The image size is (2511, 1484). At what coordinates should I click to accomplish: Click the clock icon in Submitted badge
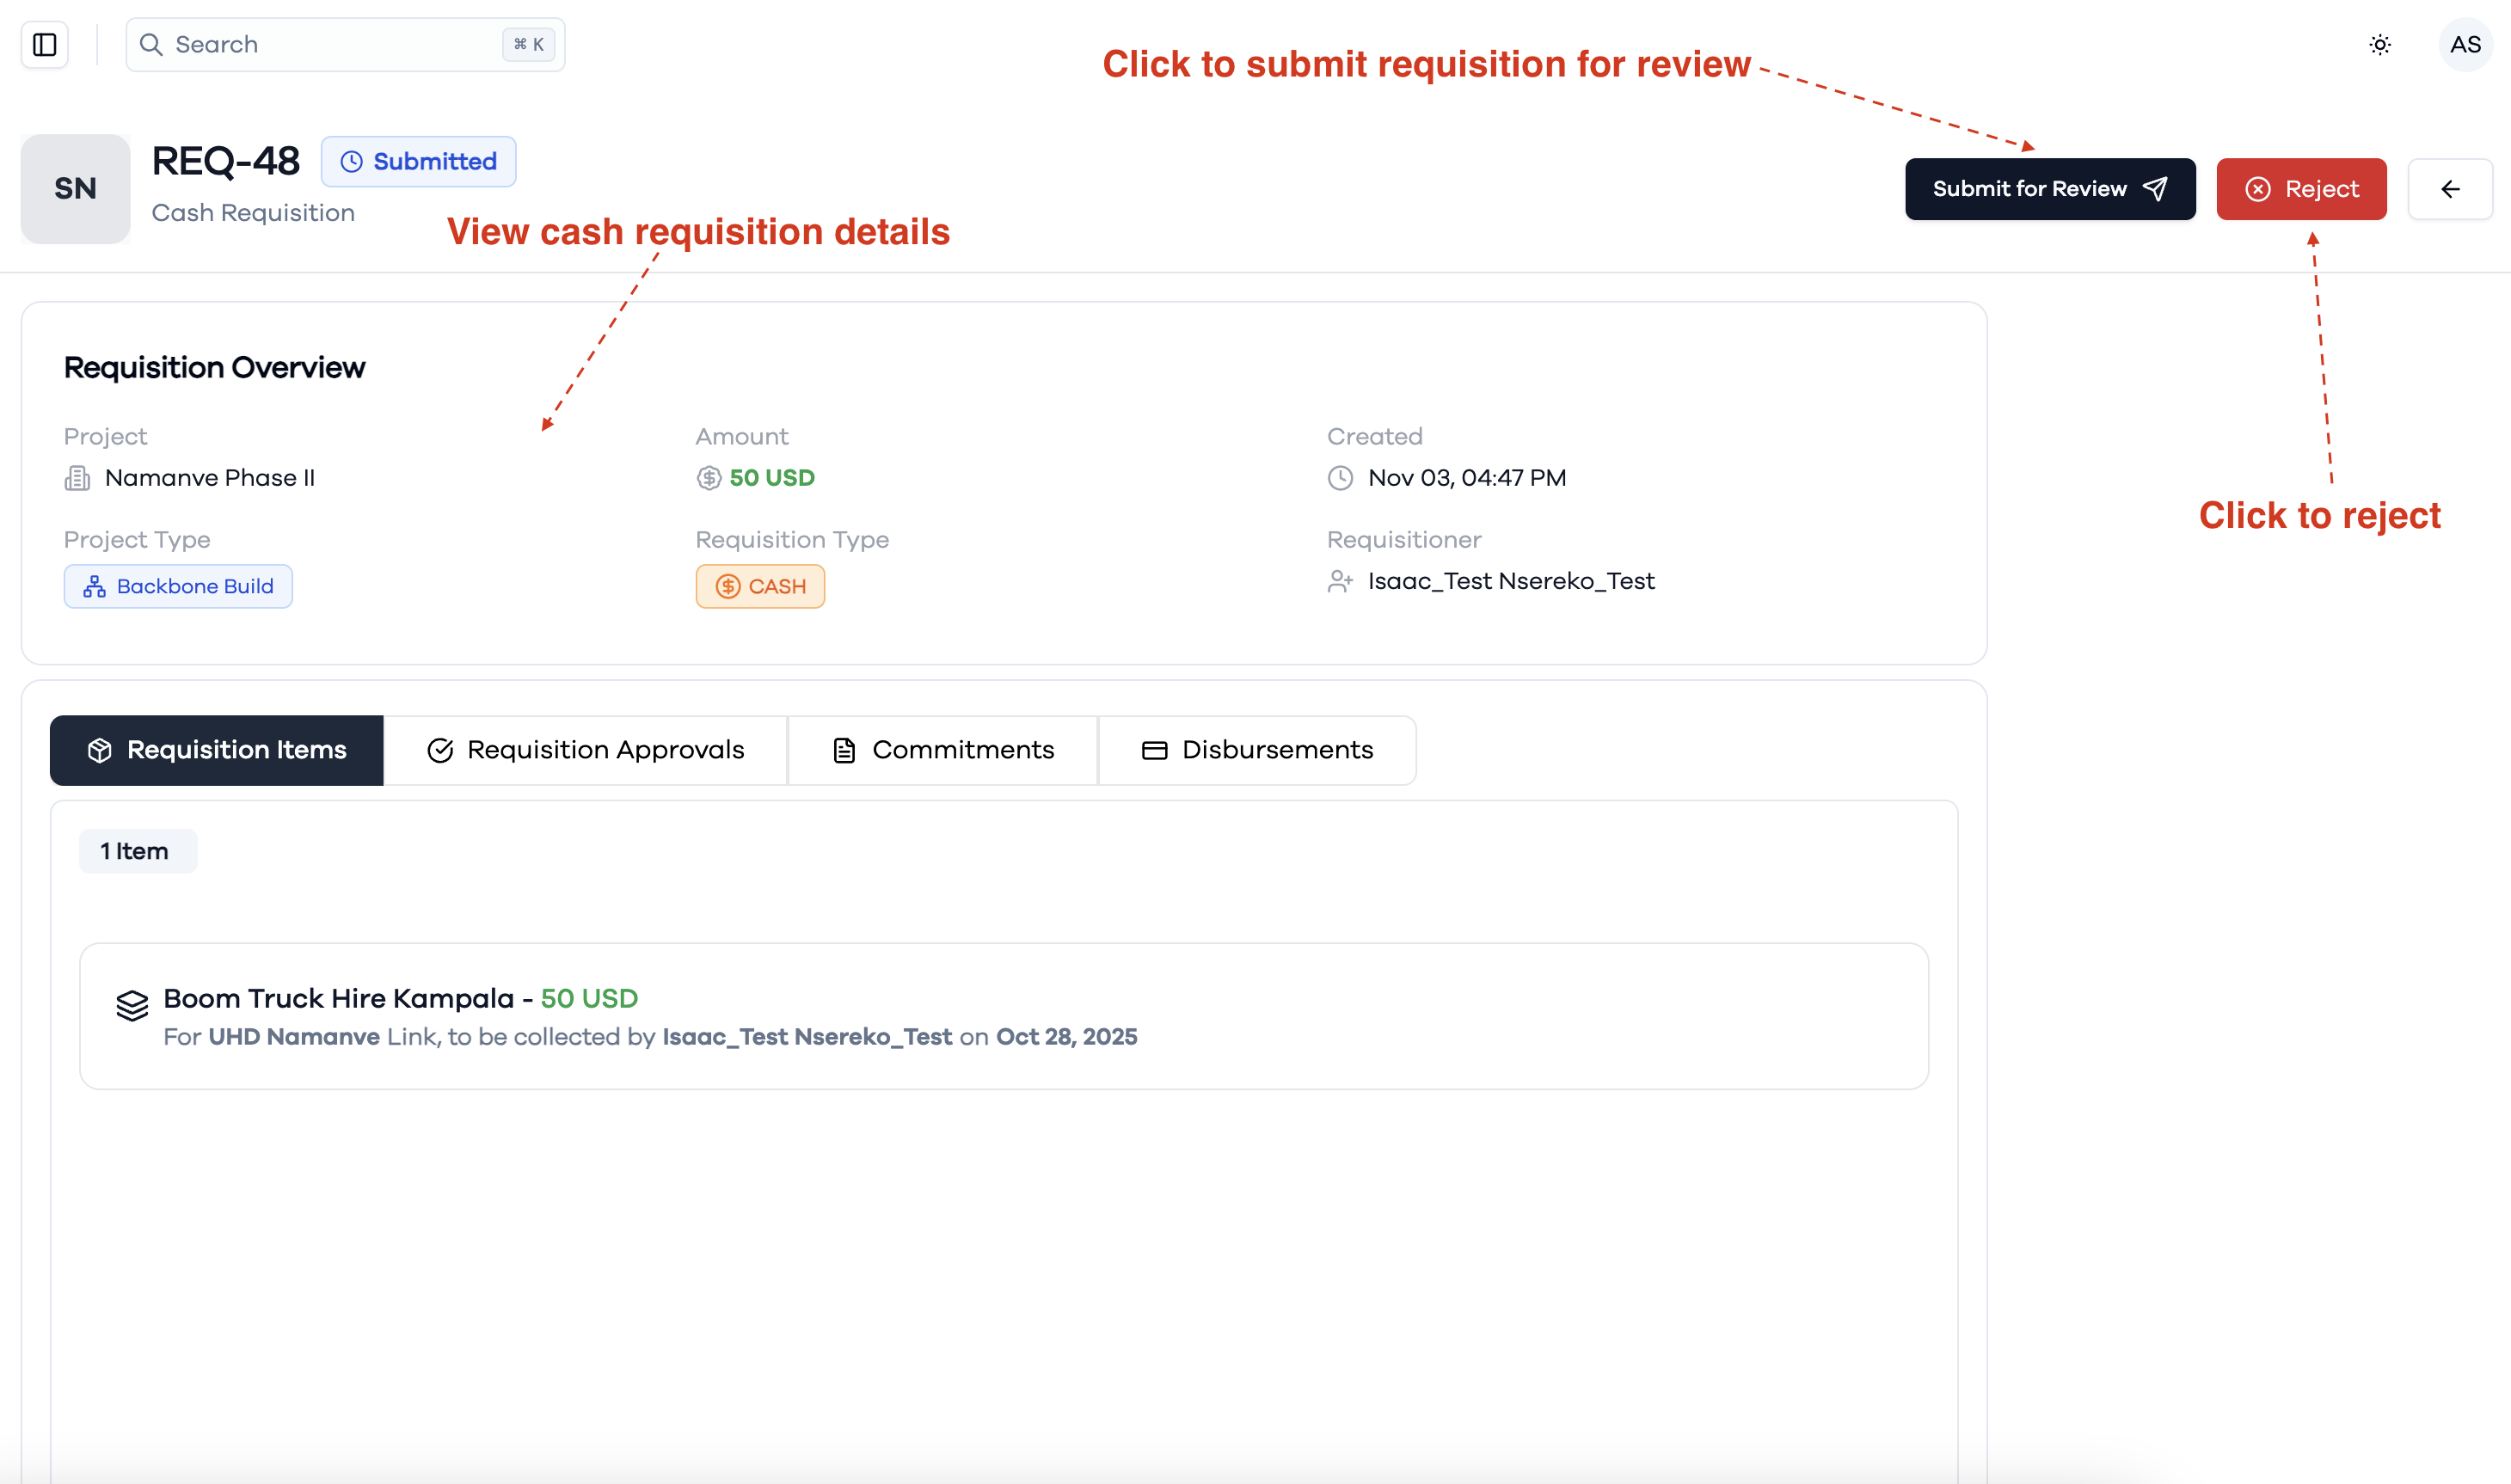tap(352, 162)
